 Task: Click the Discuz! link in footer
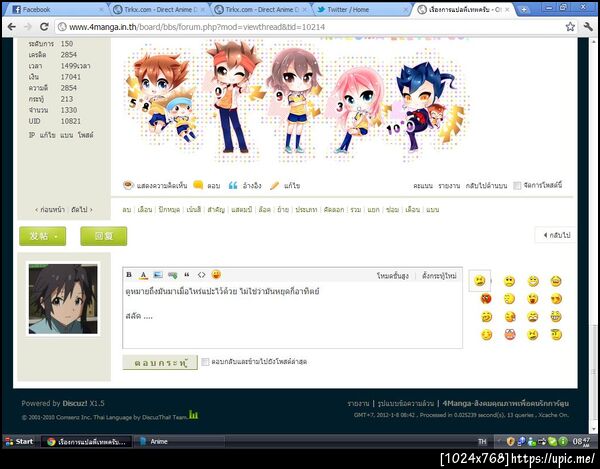(x=75, y=403)
